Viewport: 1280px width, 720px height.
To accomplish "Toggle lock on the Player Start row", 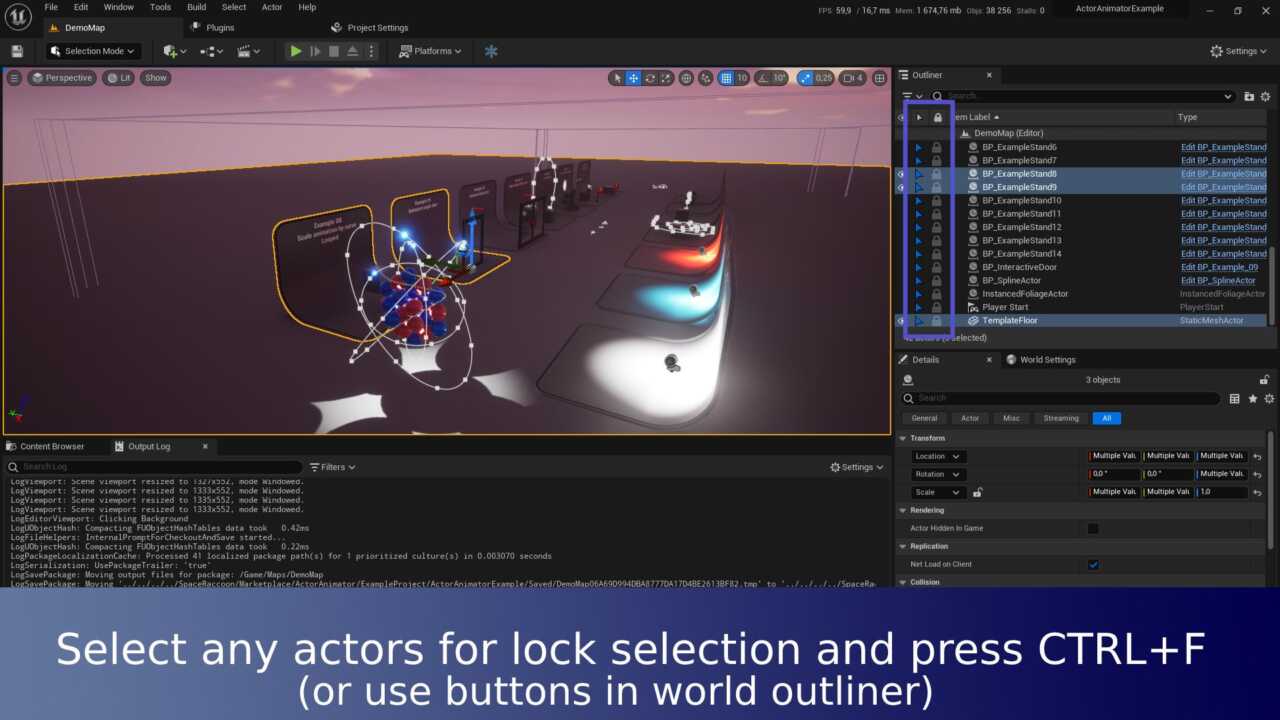I will [x=936, y=307].
